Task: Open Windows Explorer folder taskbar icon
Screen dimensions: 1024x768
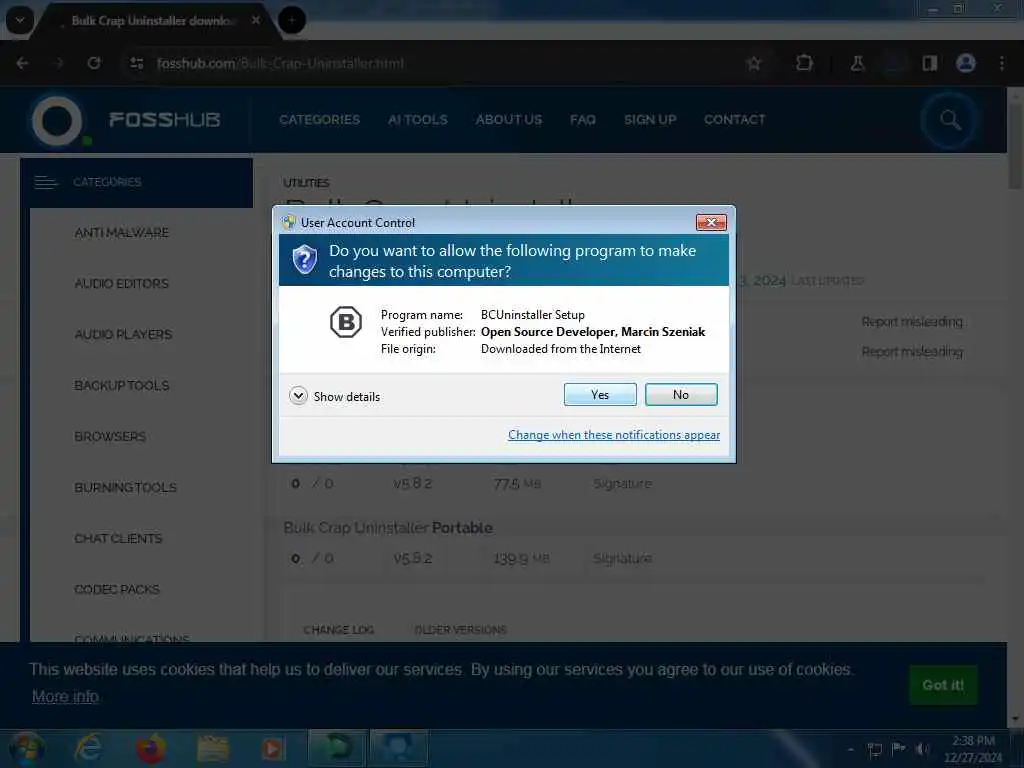Action: pos(212,748)
